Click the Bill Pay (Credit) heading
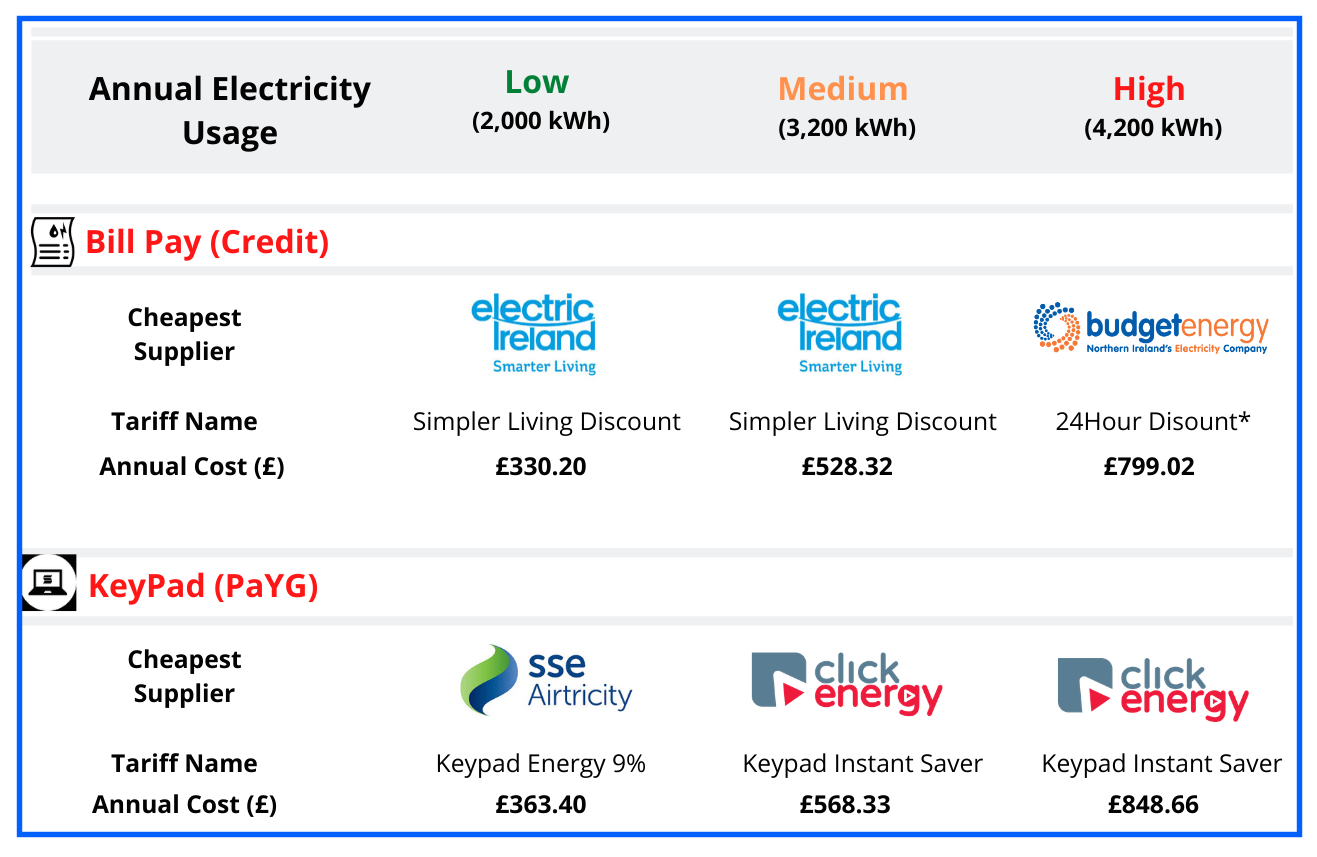1317x857 pixels. 208,242
